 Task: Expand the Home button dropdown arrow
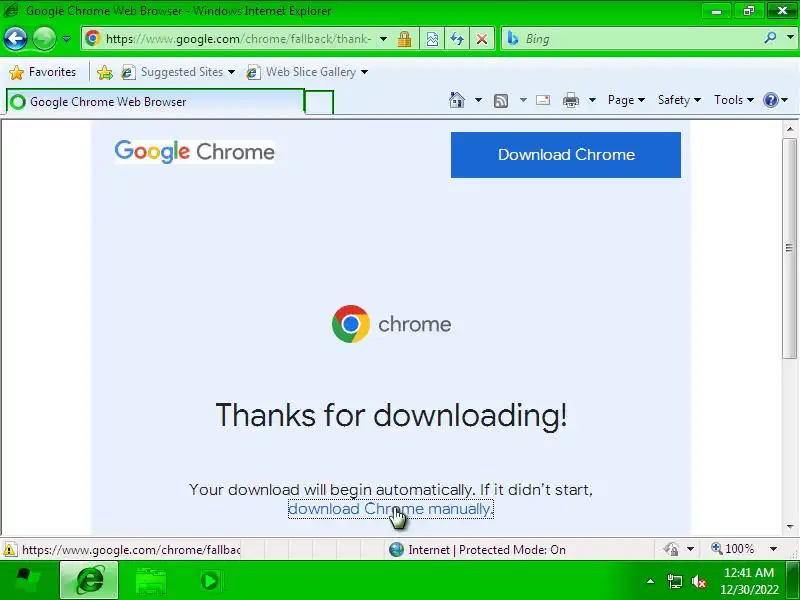coord(478,100)
